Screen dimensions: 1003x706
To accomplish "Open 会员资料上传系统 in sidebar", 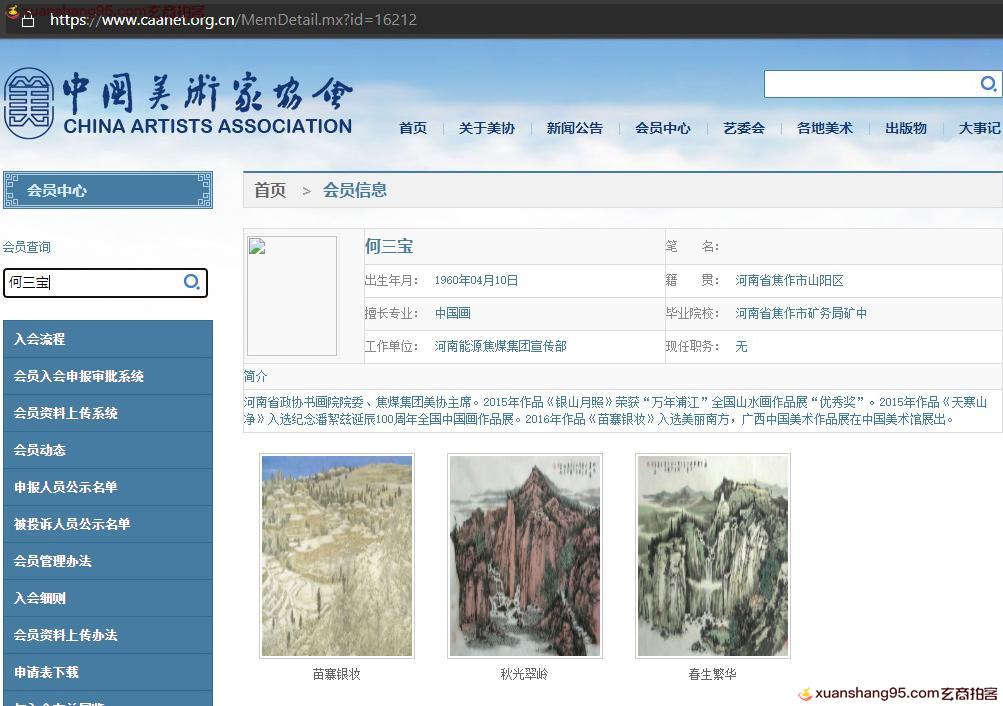I will 107,413.
